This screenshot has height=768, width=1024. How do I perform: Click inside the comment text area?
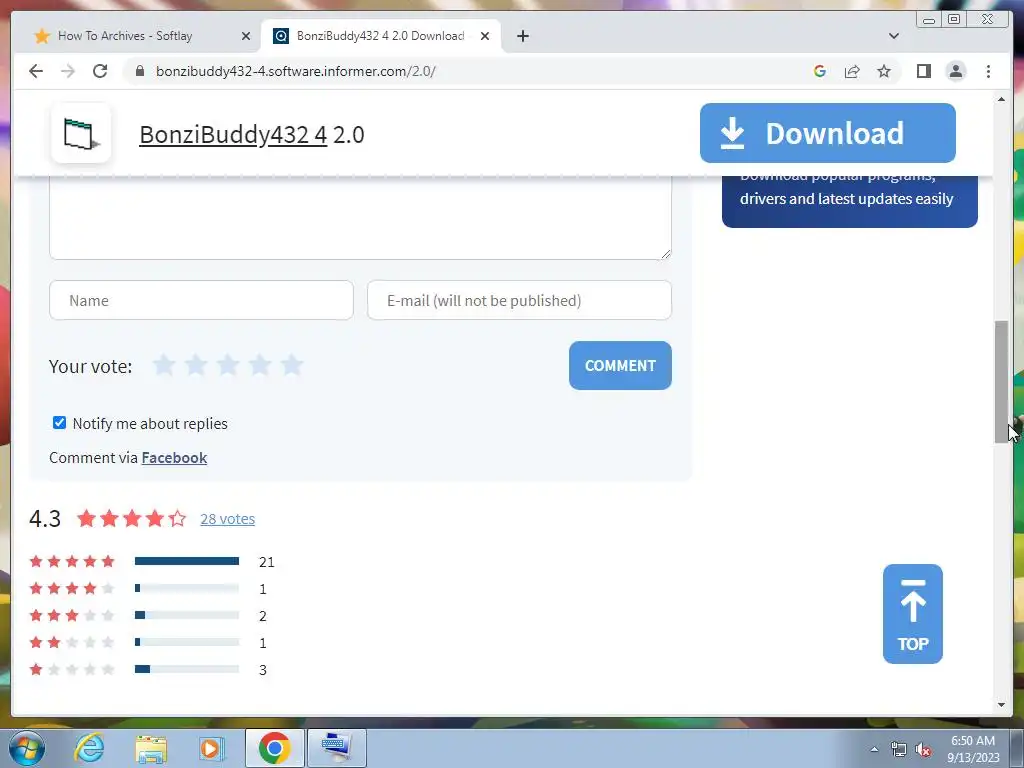[x=360, y=218]
